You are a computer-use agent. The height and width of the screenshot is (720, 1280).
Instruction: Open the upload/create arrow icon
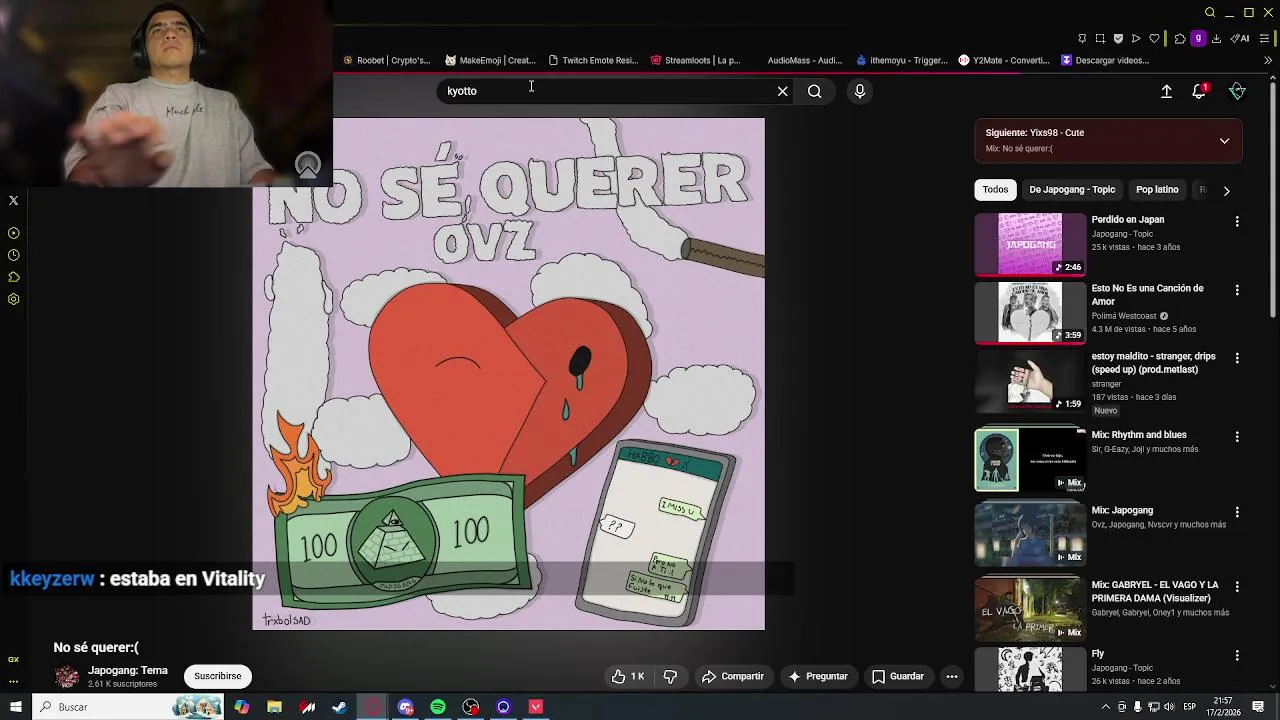click(x=1166, y=91)
